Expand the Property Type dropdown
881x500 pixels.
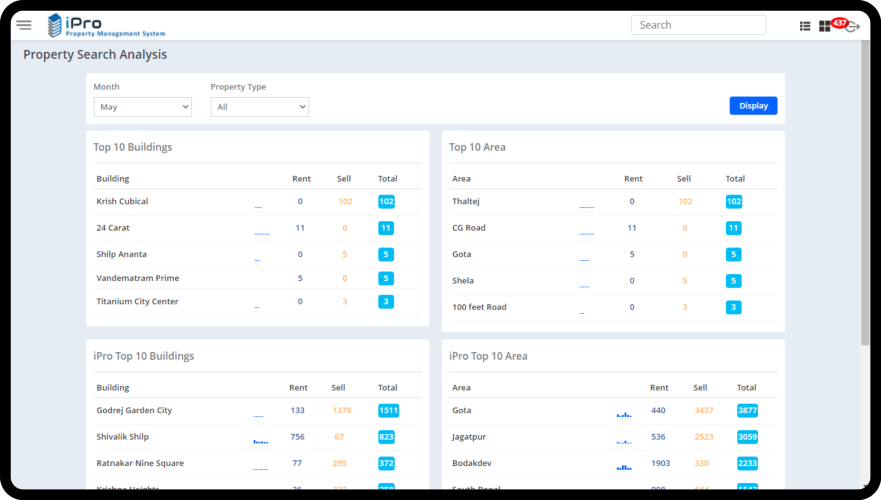(259, 107)
